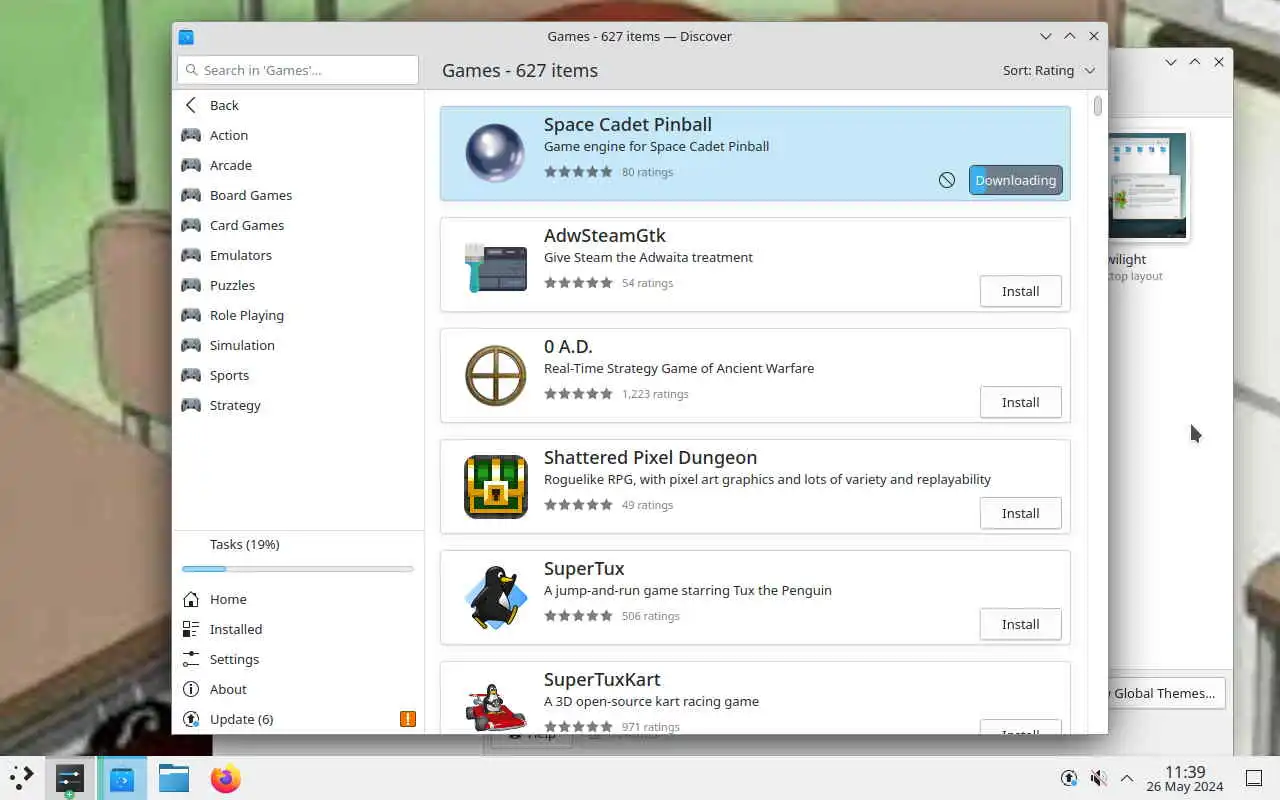Click System Settings in the taskbar
1280x800 pixels.
pyautogui.click(x=70, y=778)
